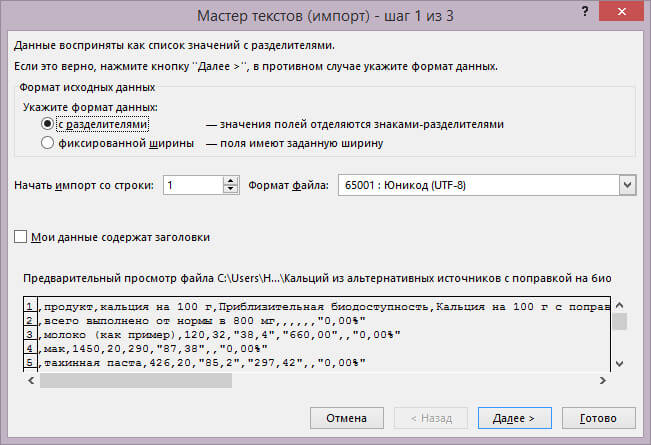Screen dimensions: 651x445
Task: Click the start import row number field
Action: tap(193, 185)
